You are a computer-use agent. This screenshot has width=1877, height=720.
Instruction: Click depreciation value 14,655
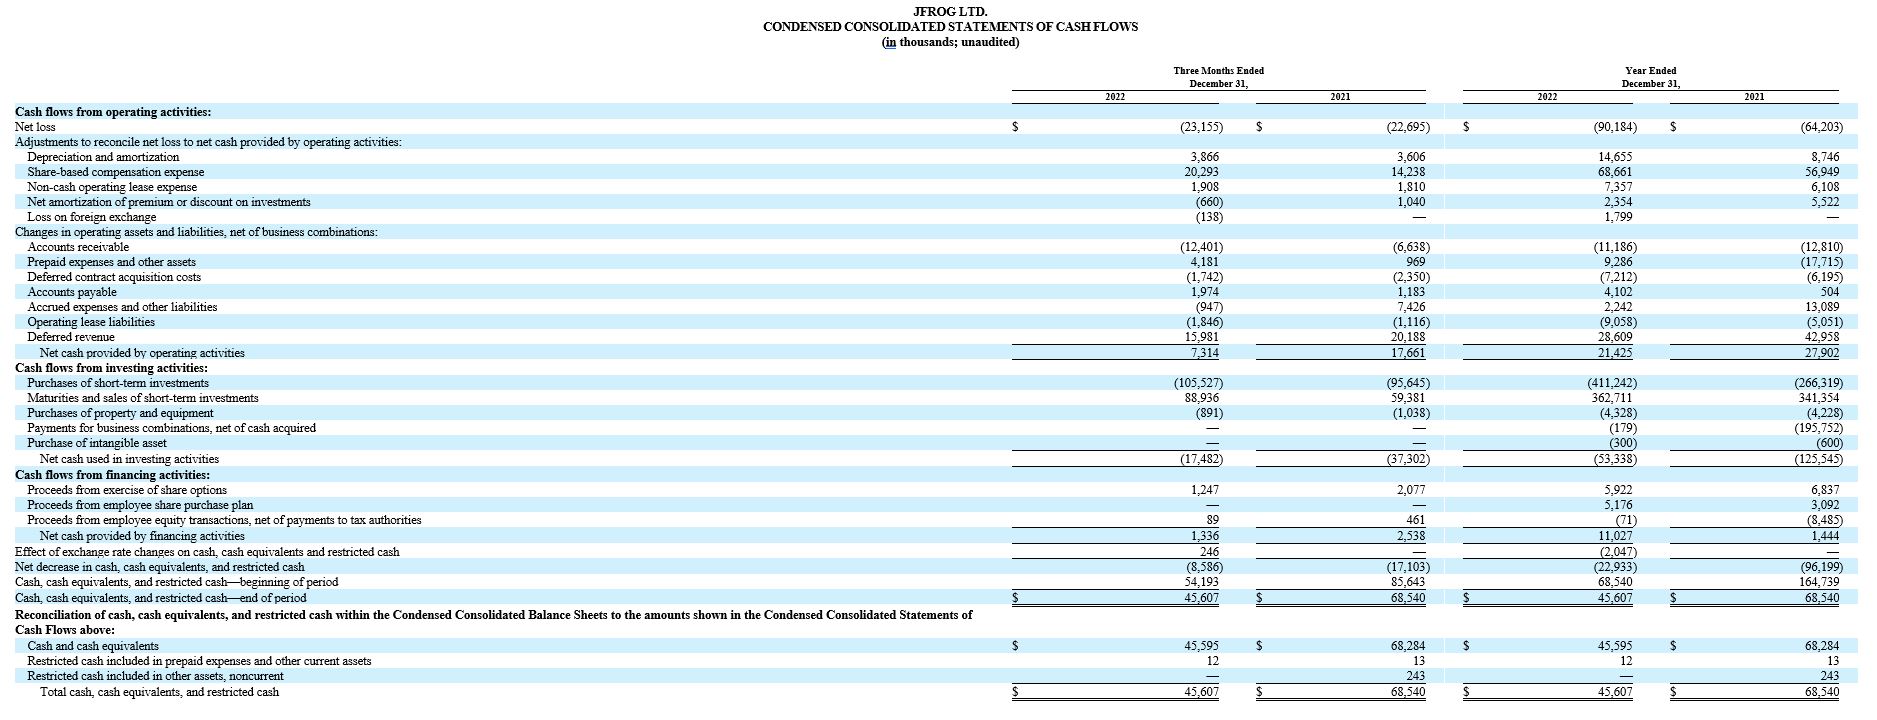(1616, 157)
